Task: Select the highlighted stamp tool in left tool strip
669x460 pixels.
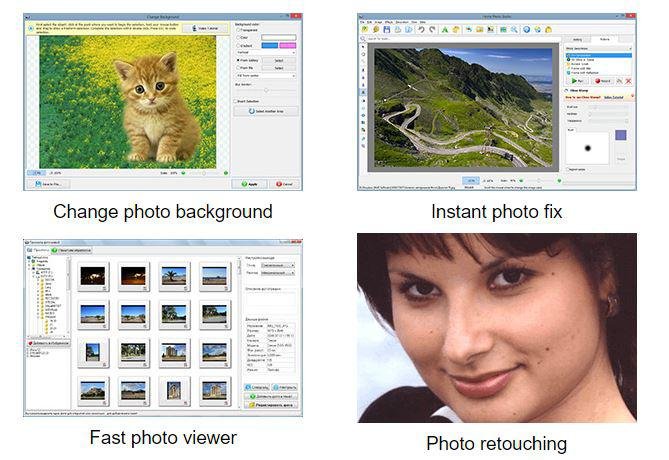Action: pos(363,92)
